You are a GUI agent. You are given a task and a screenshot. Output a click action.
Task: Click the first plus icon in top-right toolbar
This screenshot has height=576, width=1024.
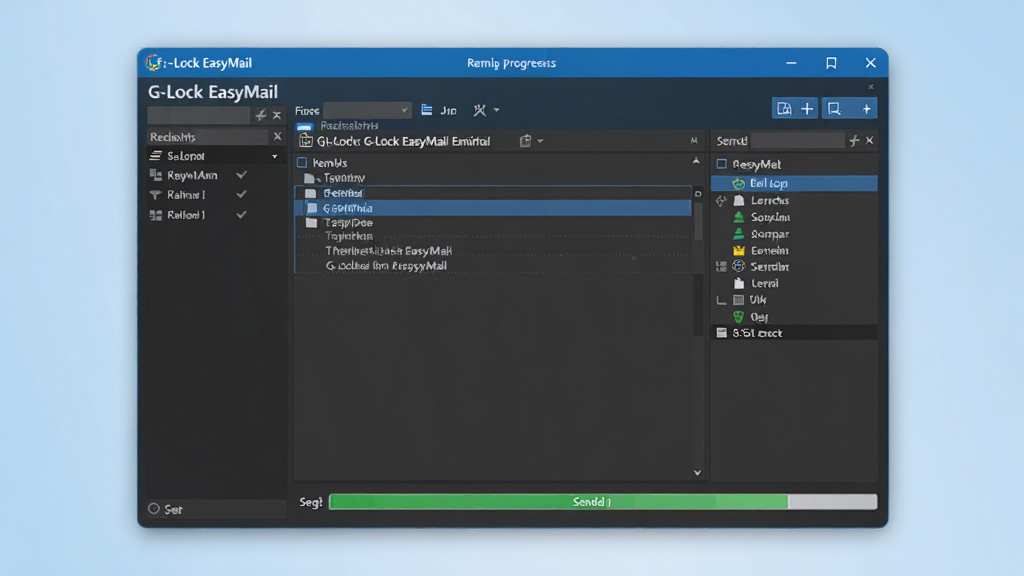(807, 109)
